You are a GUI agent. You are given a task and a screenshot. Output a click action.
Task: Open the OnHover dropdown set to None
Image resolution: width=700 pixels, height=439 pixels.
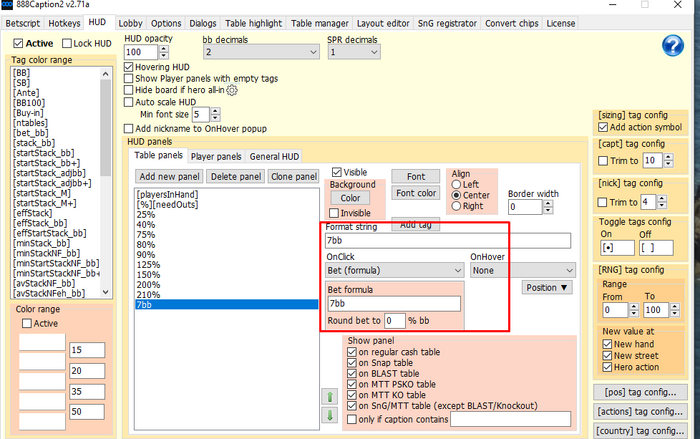(522, 270)
